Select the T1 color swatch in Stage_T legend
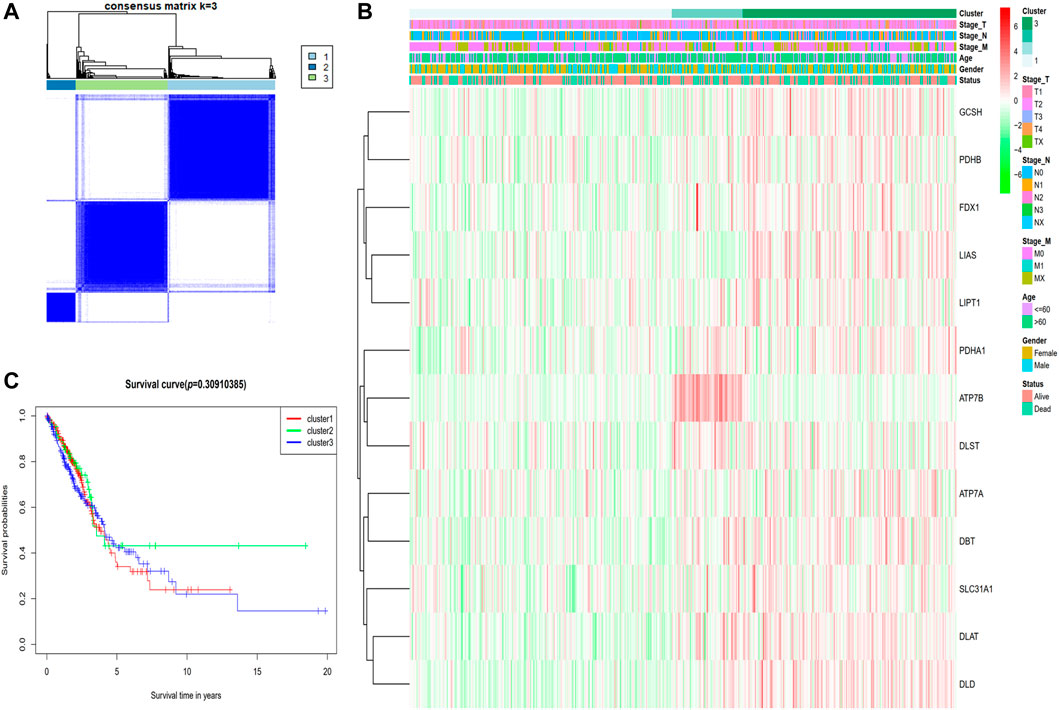The image size is (1059, 710). coord(1027,92)
